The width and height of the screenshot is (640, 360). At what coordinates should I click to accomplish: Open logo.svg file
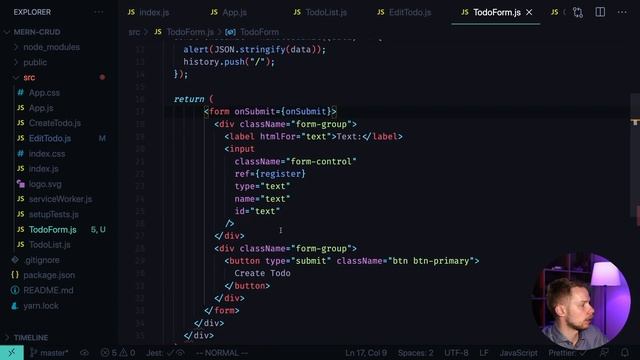45,184
